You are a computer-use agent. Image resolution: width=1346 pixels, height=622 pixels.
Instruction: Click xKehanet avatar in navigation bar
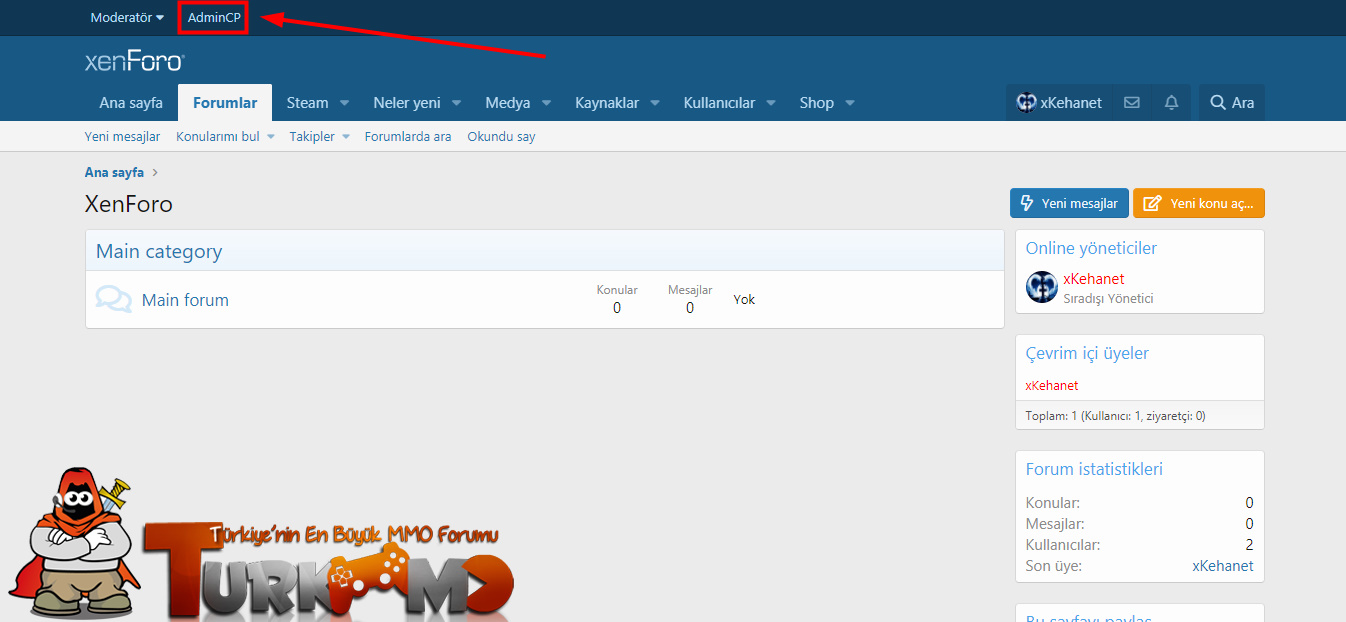[x=1026, y=102]
